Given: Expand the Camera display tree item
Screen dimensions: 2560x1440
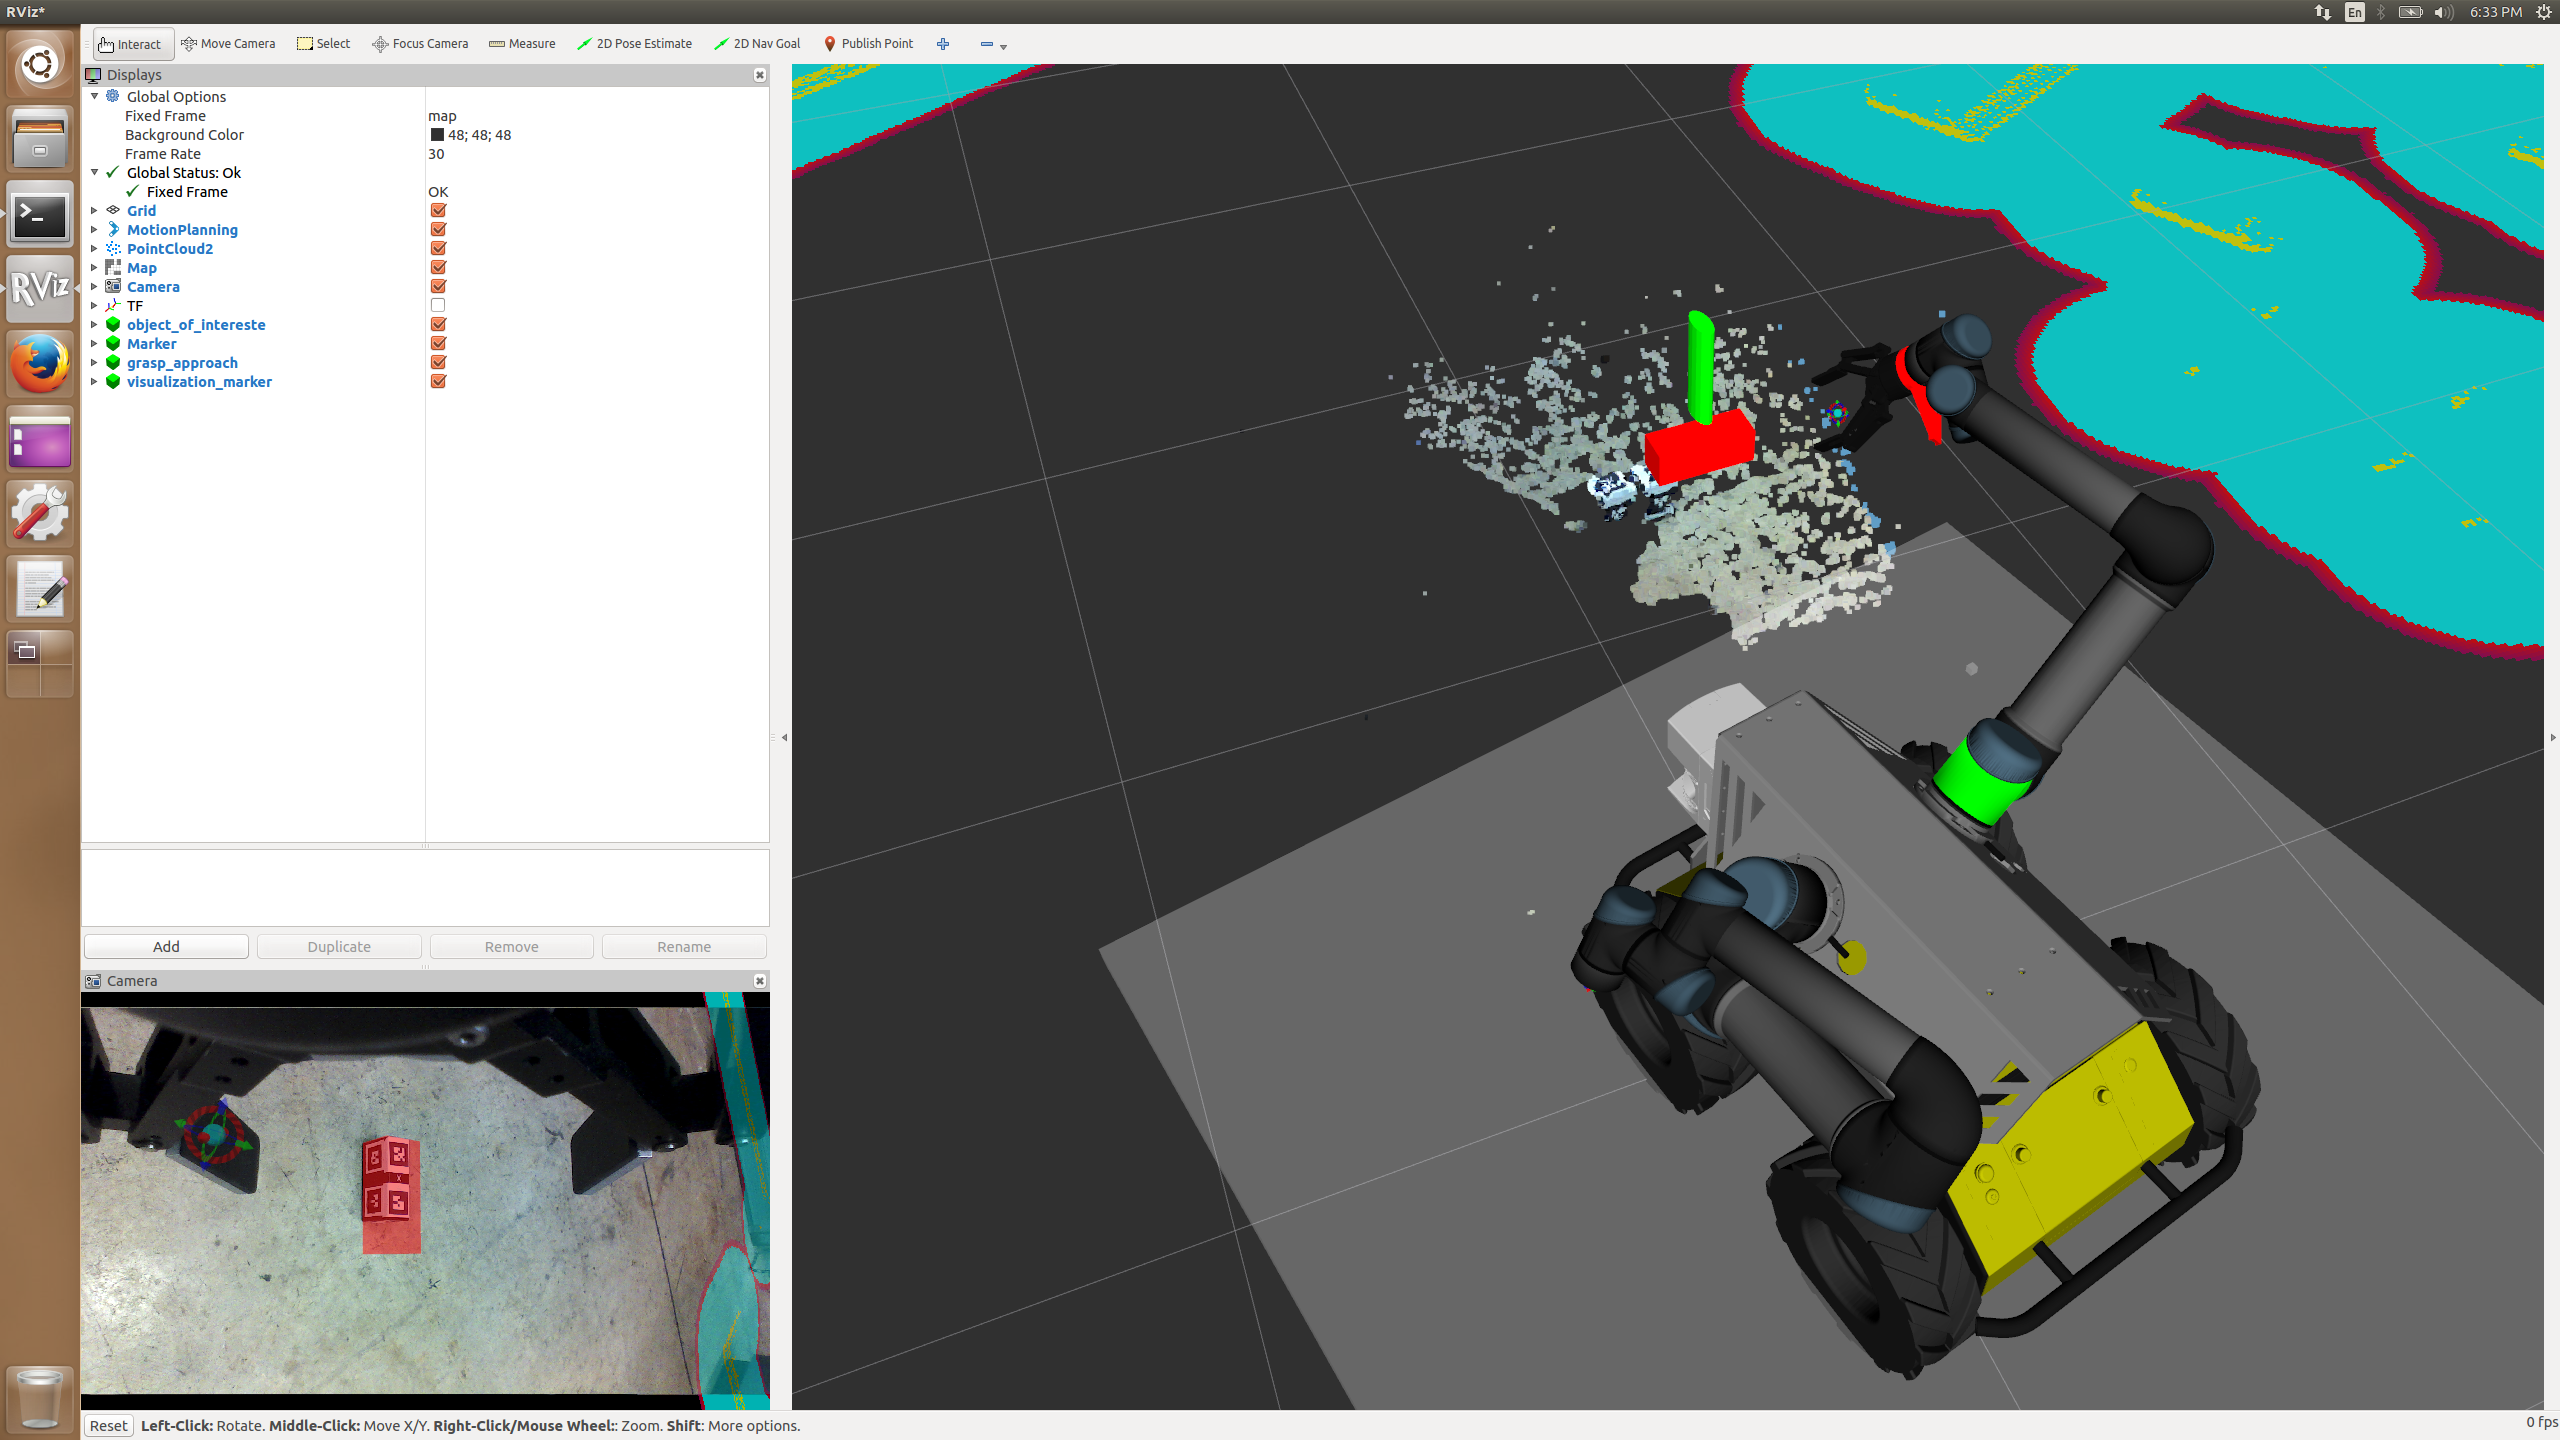Looking at the screenshot, I should click(95, 287).
